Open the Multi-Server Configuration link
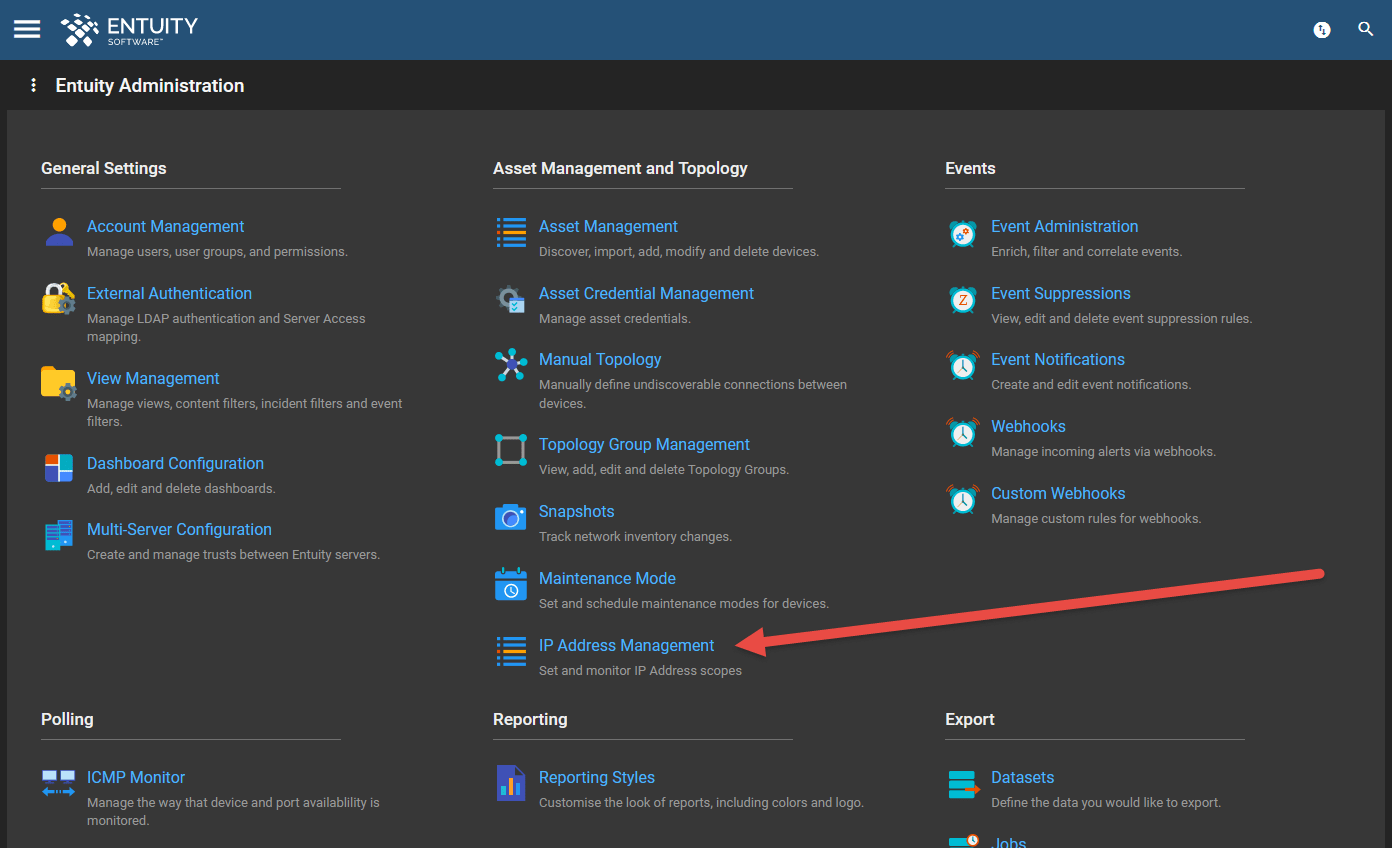The height and width of the screenshot is (848, 1392). [x=179, y=530]
